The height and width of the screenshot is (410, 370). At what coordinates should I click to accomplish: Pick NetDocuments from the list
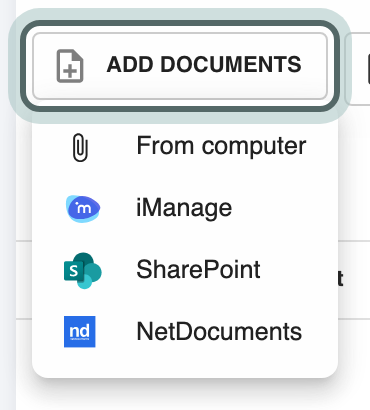[185, 332]
